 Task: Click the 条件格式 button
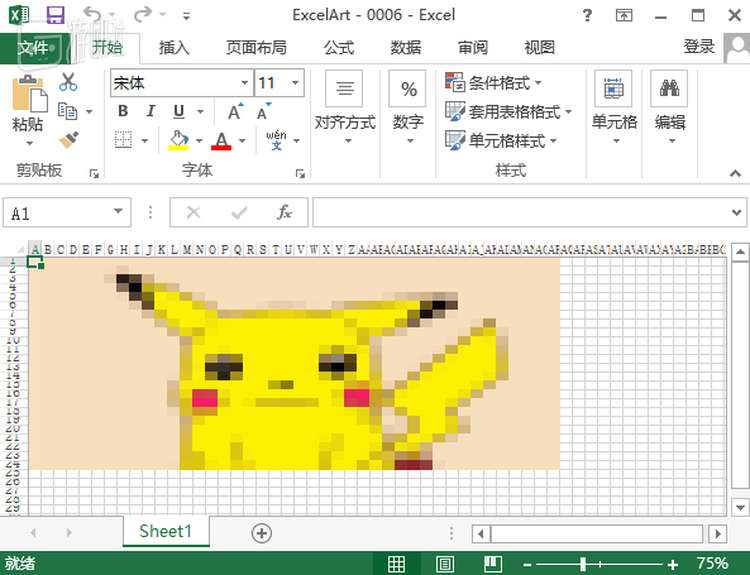click(495, 83)
